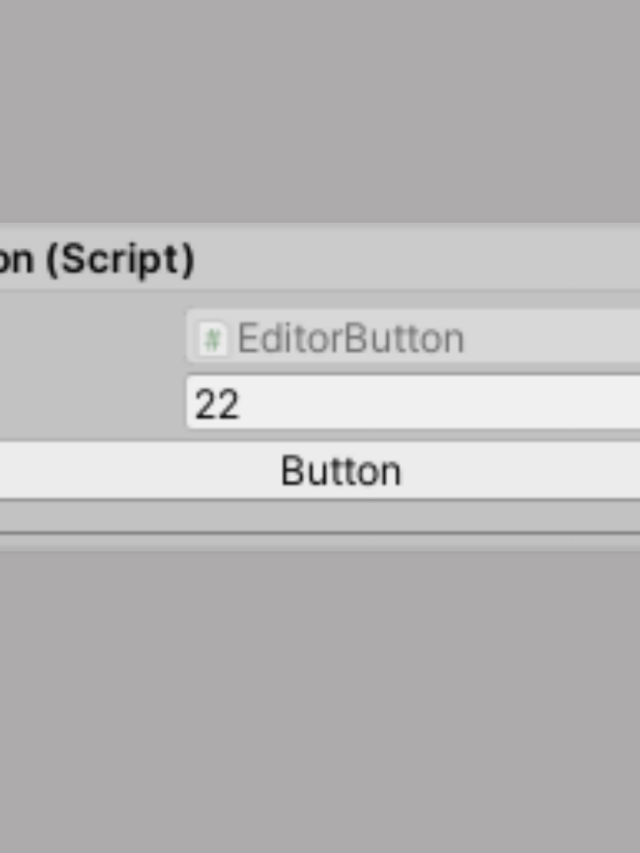This screenshot has height=853, width=640.
Task: Click the EditorButton script name text
Action: (x=350, y=338)
